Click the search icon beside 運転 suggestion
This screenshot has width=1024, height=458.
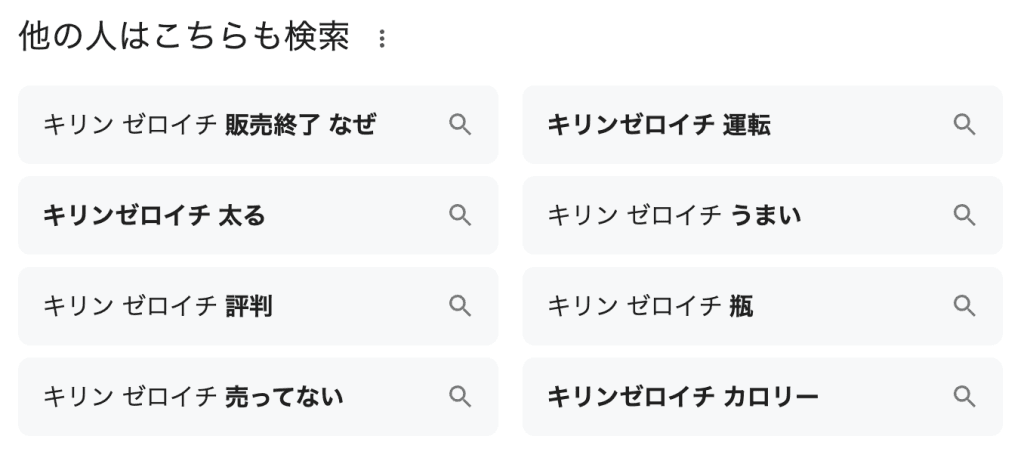(x=964, y=125)
